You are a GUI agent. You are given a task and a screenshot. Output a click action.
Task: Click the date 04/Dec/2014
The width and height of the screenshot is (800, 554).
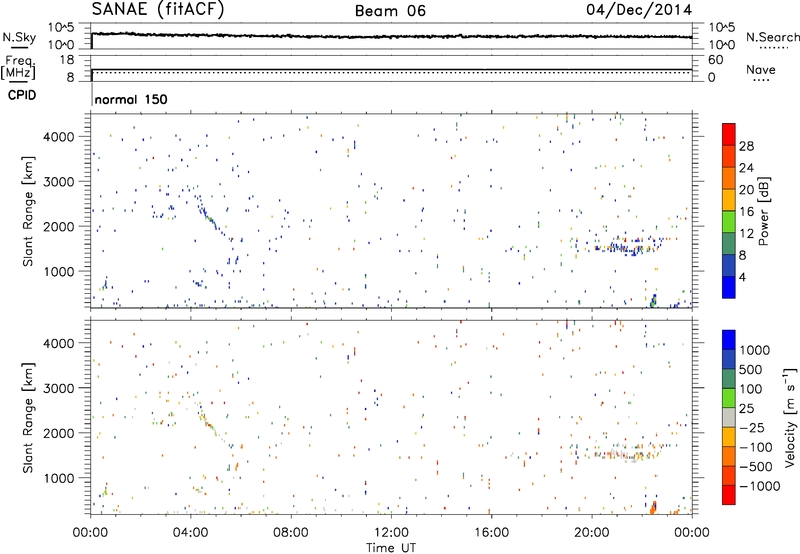[x=639, y=10]
